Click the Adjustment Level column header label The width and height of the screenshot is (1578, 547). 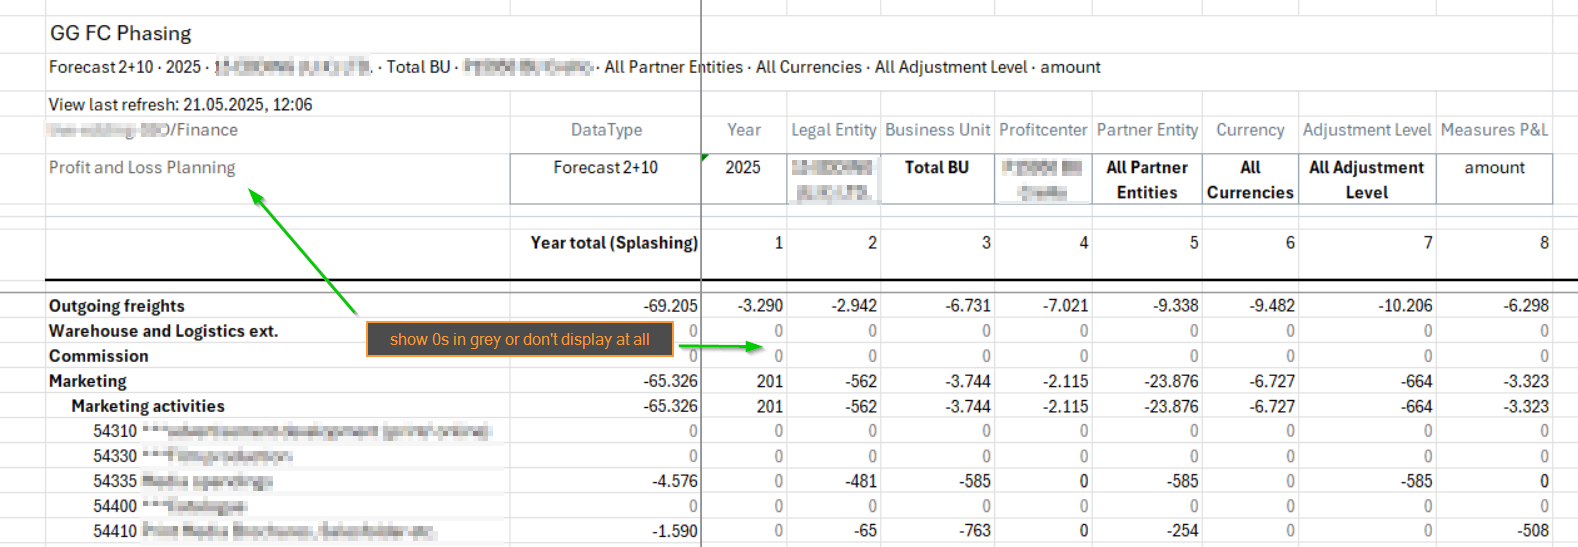click(x=1366, y=130)
